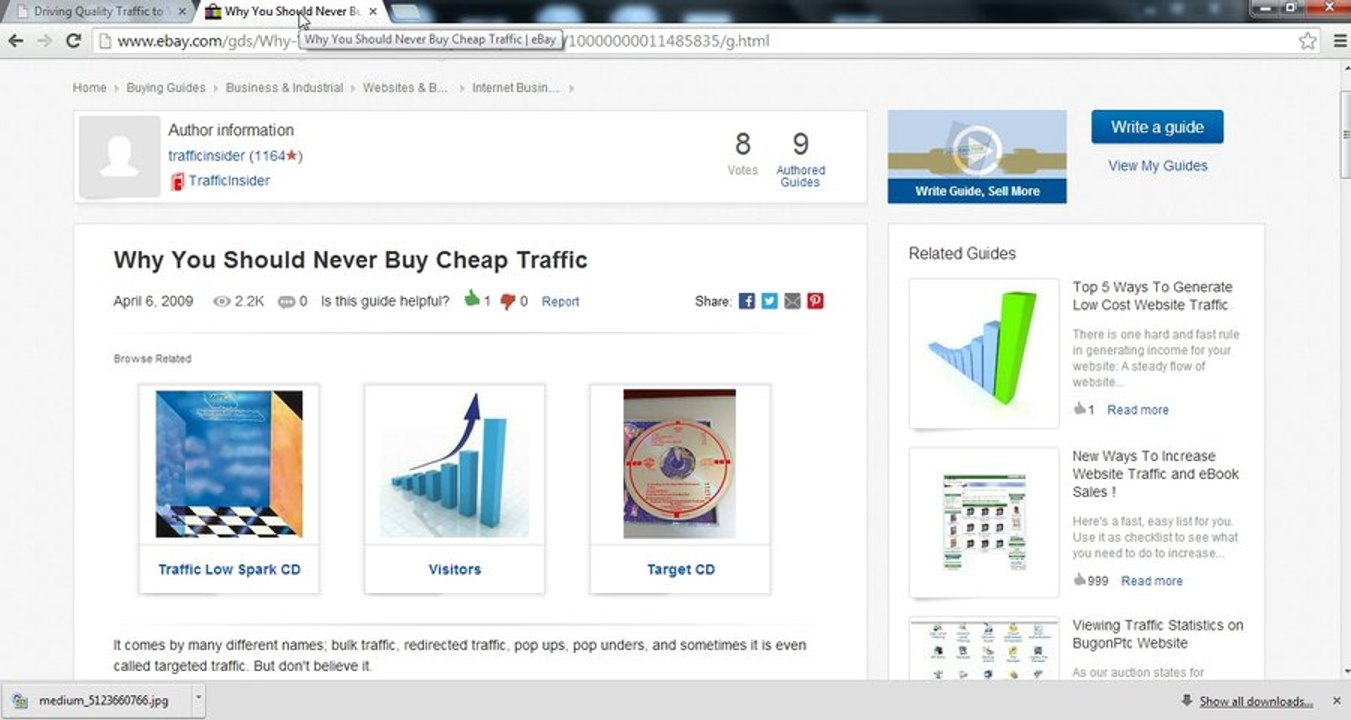The width and height of the screenshot is (1351, 720).
Task: Read more of the eBook Sales guide
Action: pyautogui.click(x=1152, y=581)
